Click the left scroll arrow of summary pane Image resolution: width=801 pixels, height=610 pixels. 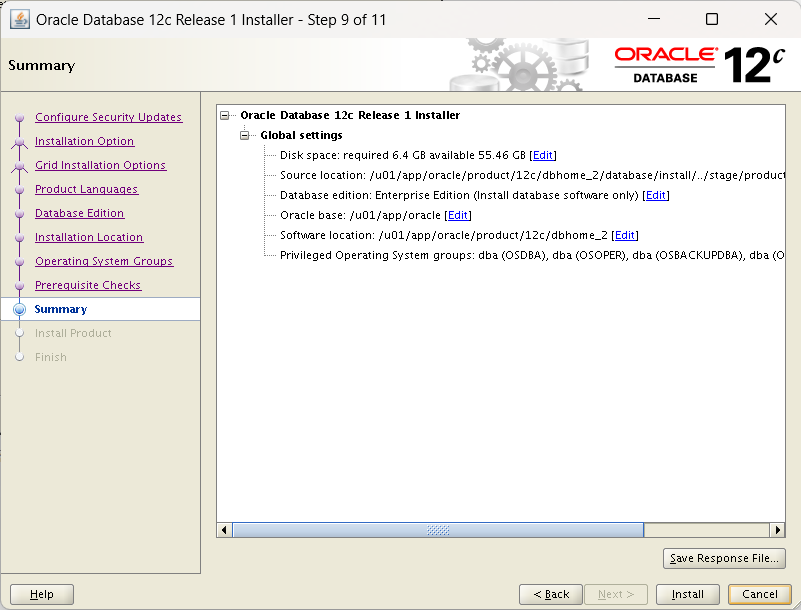(224, 530)
